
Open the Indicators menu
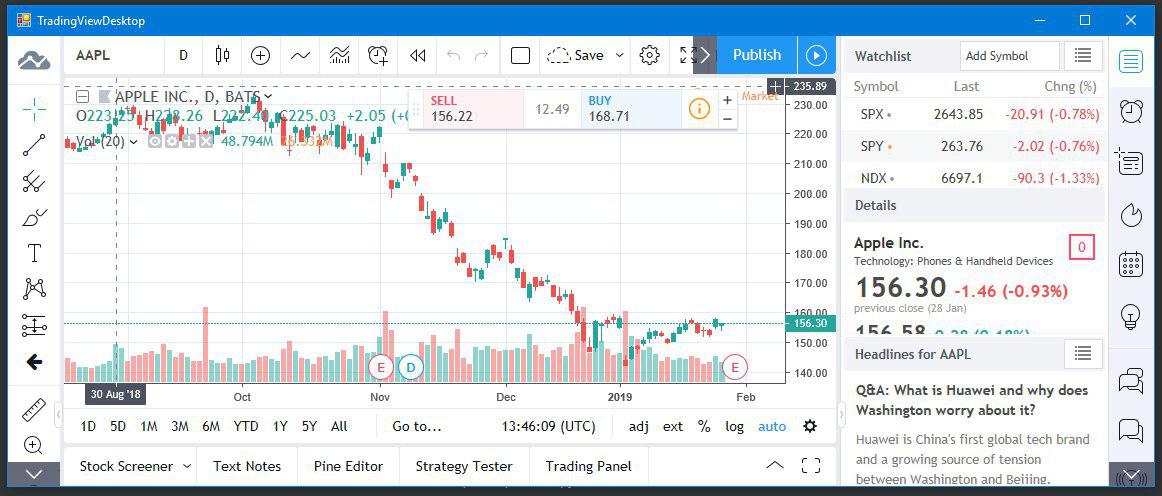point(300,55)
